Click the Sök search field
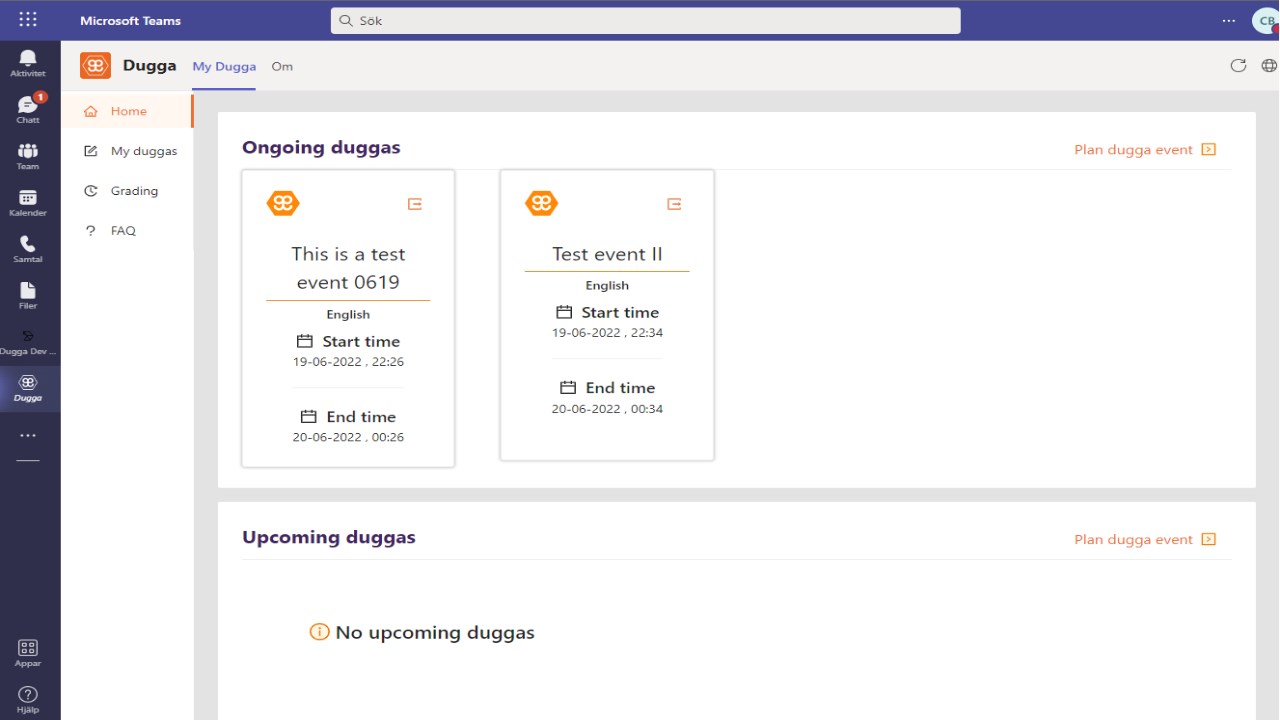The width and height of the screenshot is (1280, 720). (x=645, y=20)
